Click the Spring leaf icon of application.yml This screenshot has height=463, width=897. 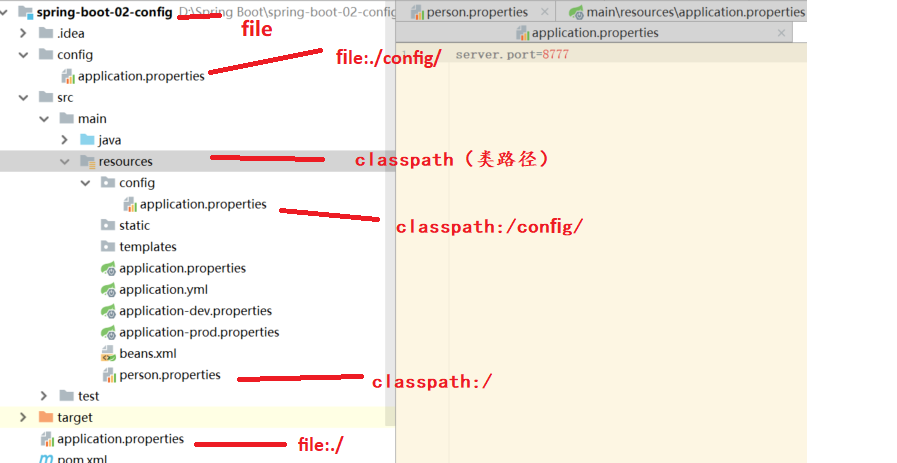coord(109,290)
